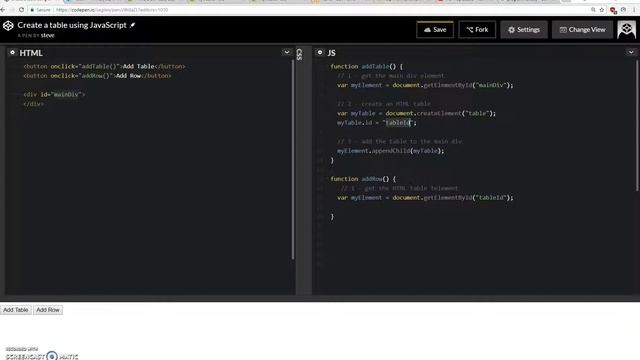640x360 pixels.
Task: Click the Add Row button line in HTML code
Action: 97,76
